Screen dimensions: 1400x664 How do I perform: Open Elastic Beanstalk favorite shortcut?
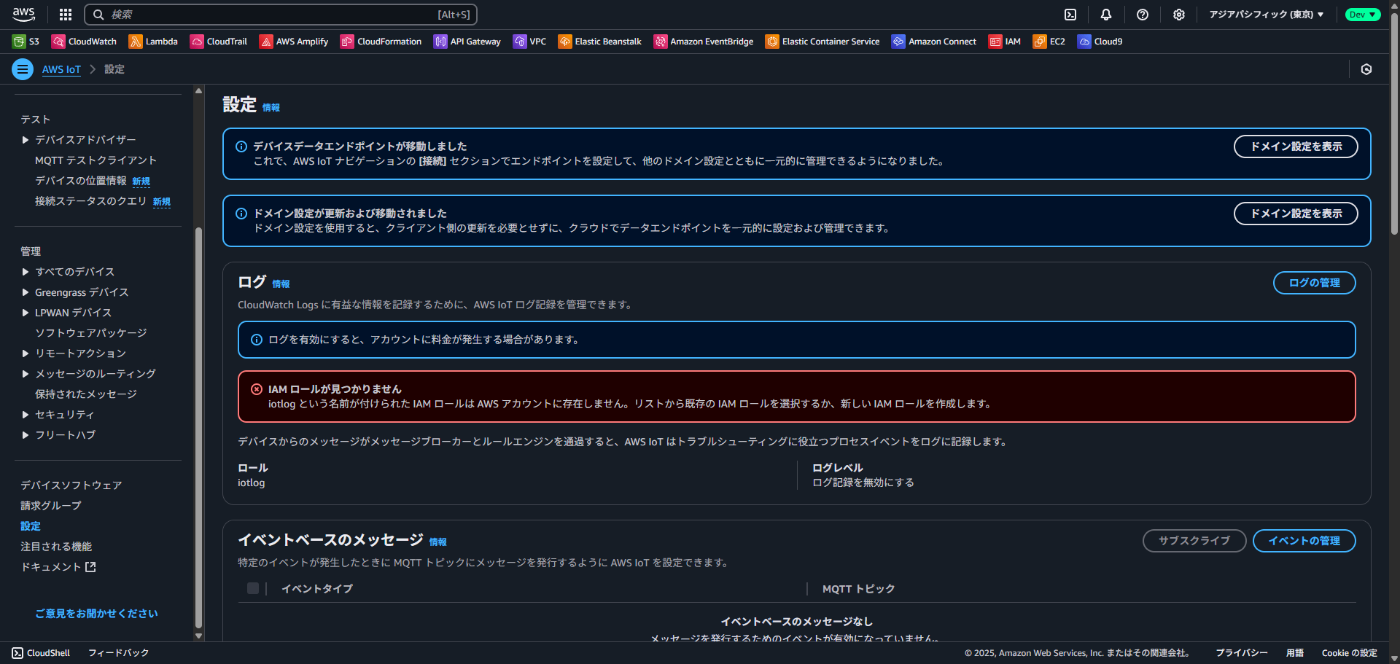pos(600,42)
